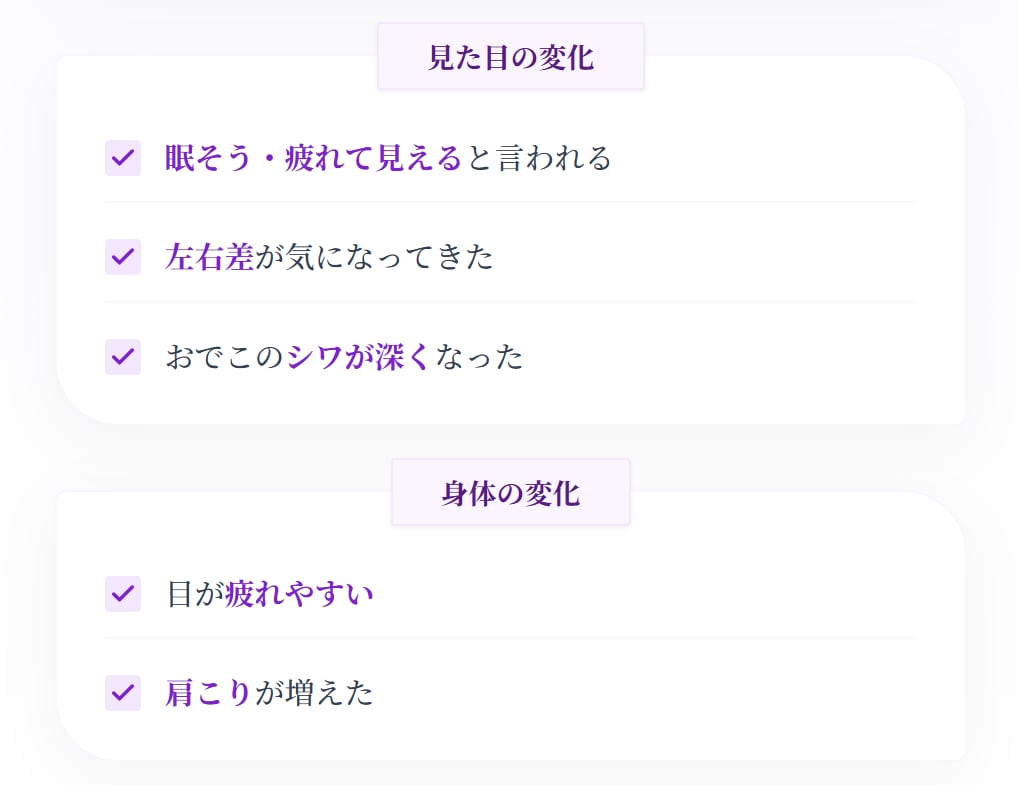Click the が増えた text

313,692
